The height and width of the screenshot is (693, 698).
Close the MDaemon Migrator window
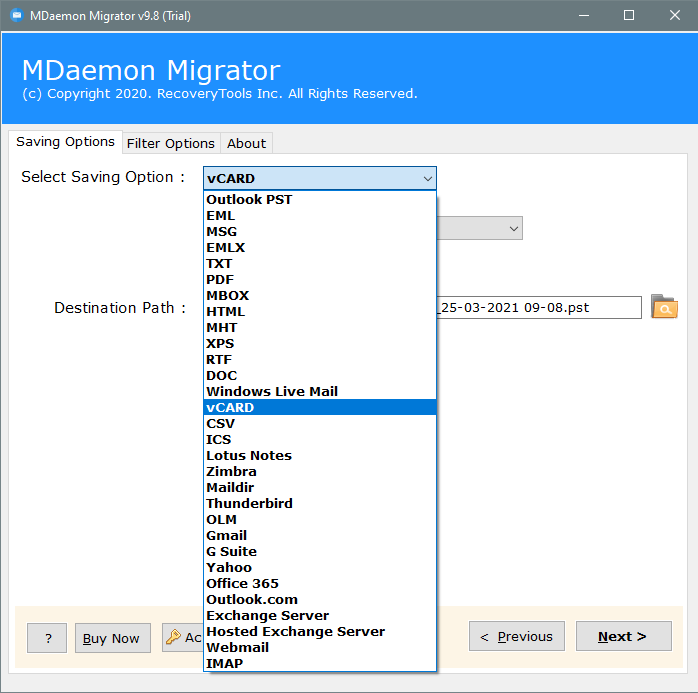[x=674, y=16]
